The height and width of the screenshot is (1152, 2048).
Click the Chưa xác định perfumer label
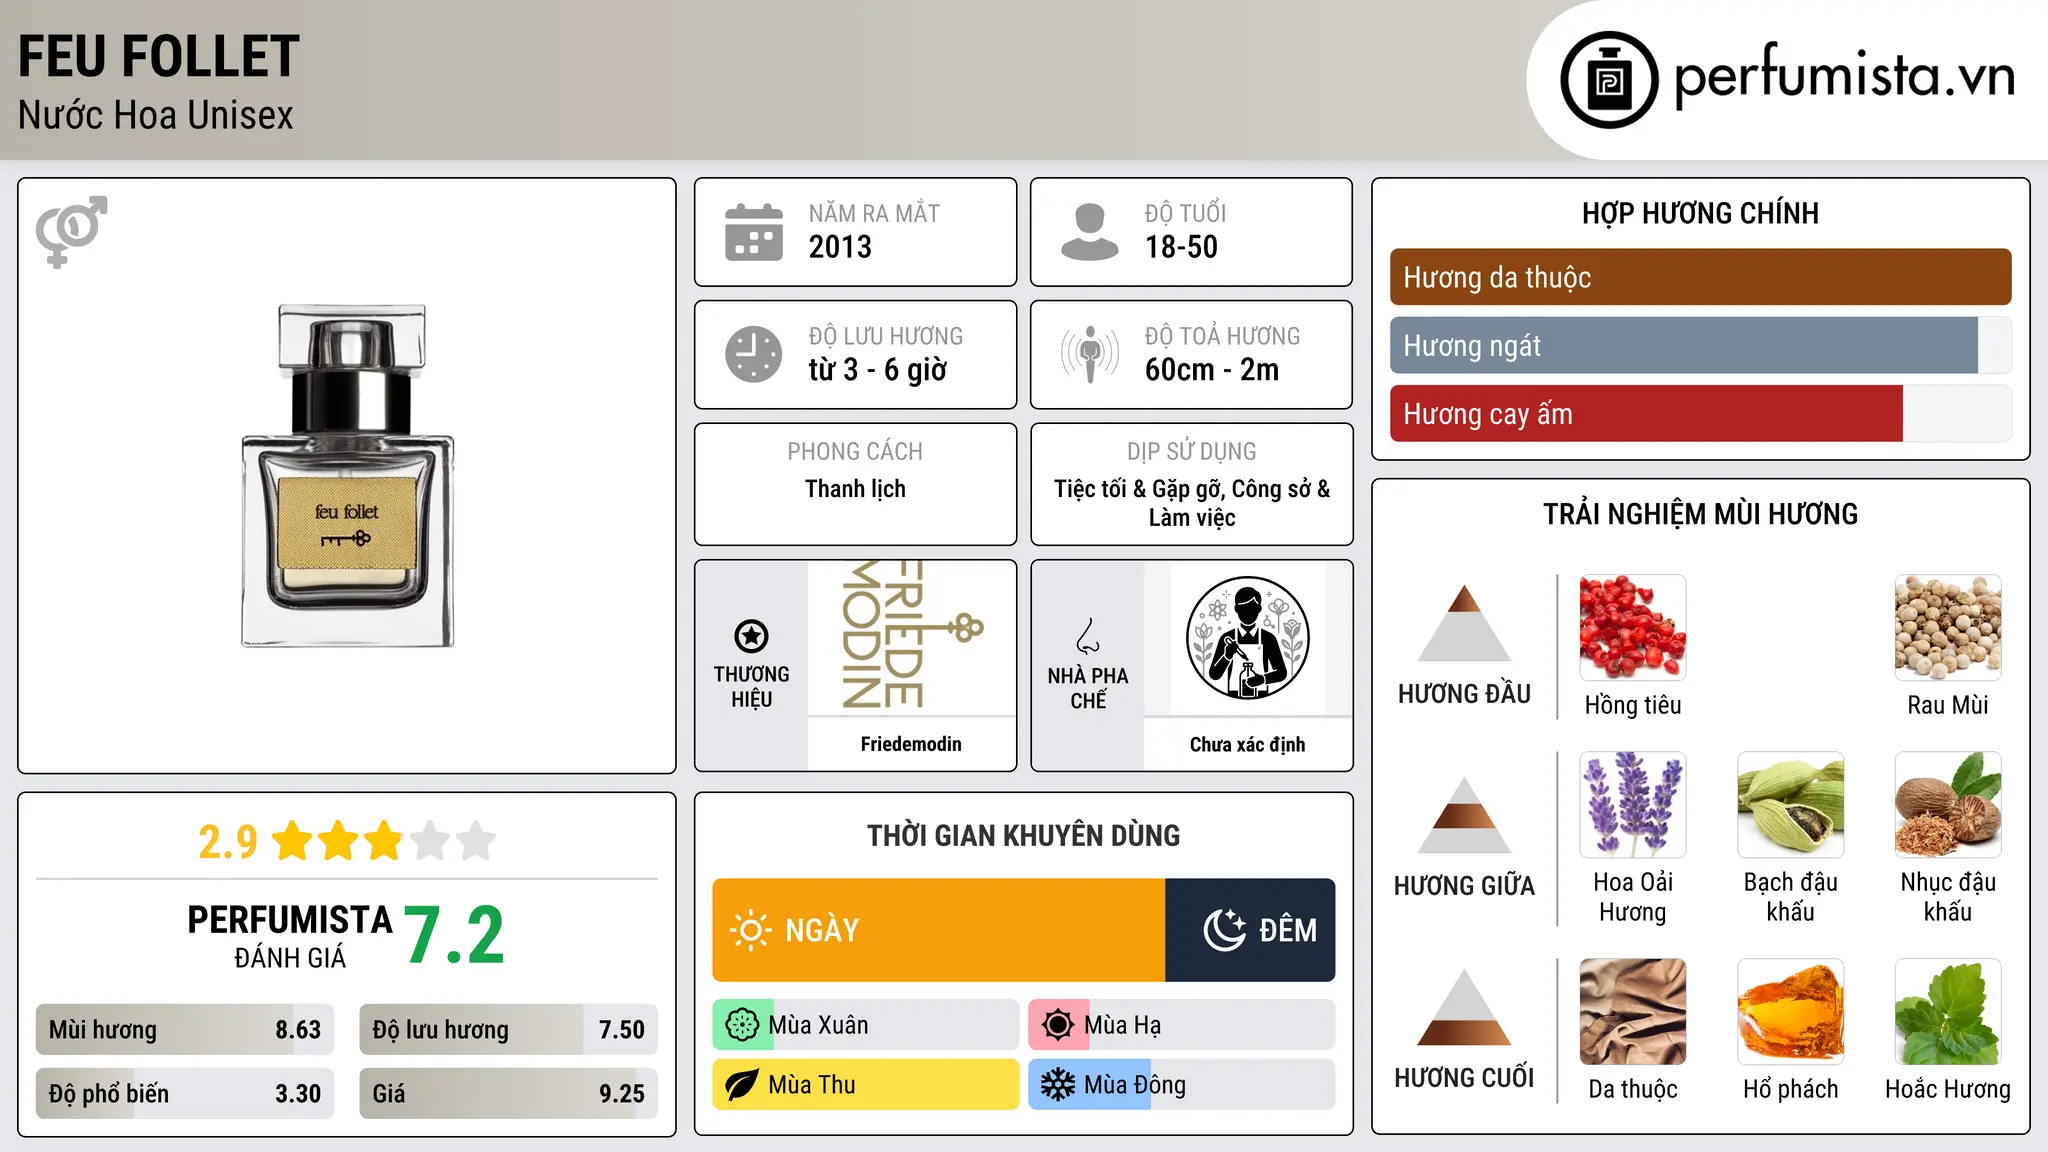1247,744
